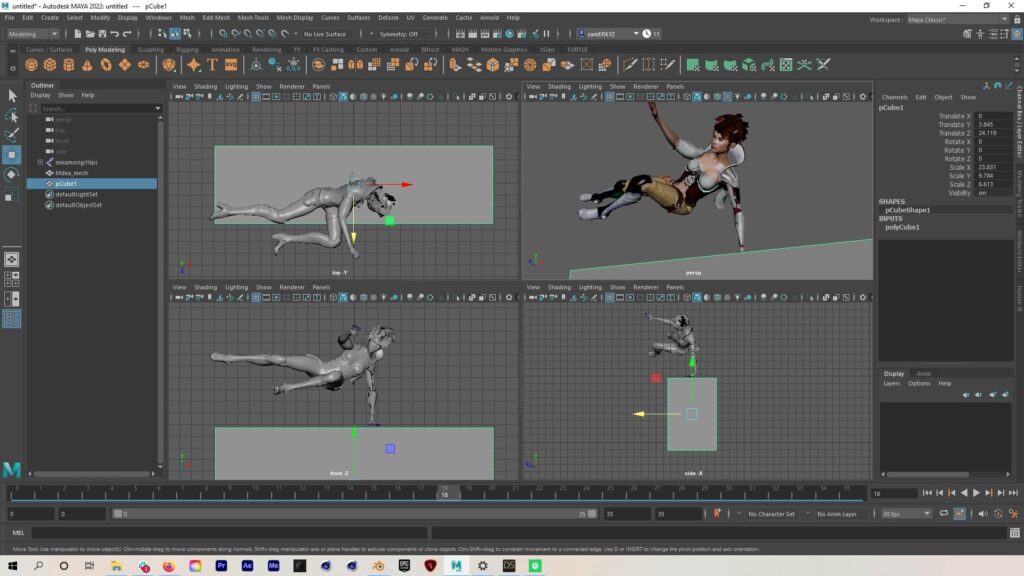Switch to the Anim tab in layer editor
This screenshot has height=576, width=1024.
tap(923, 374)
